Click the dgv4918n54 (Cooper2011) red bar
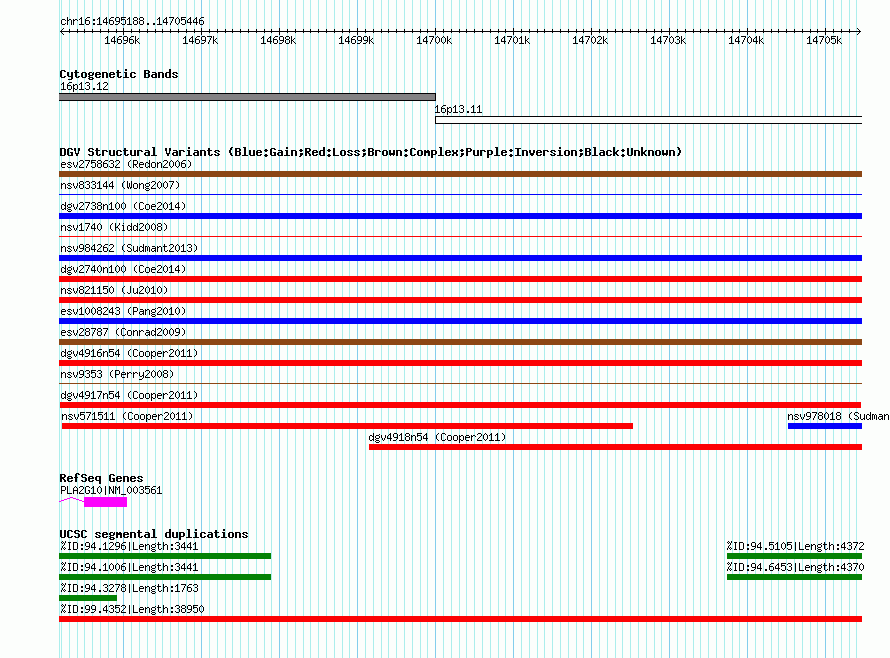The width and height of the screenshot is (890, 658). tap(615, 447)
